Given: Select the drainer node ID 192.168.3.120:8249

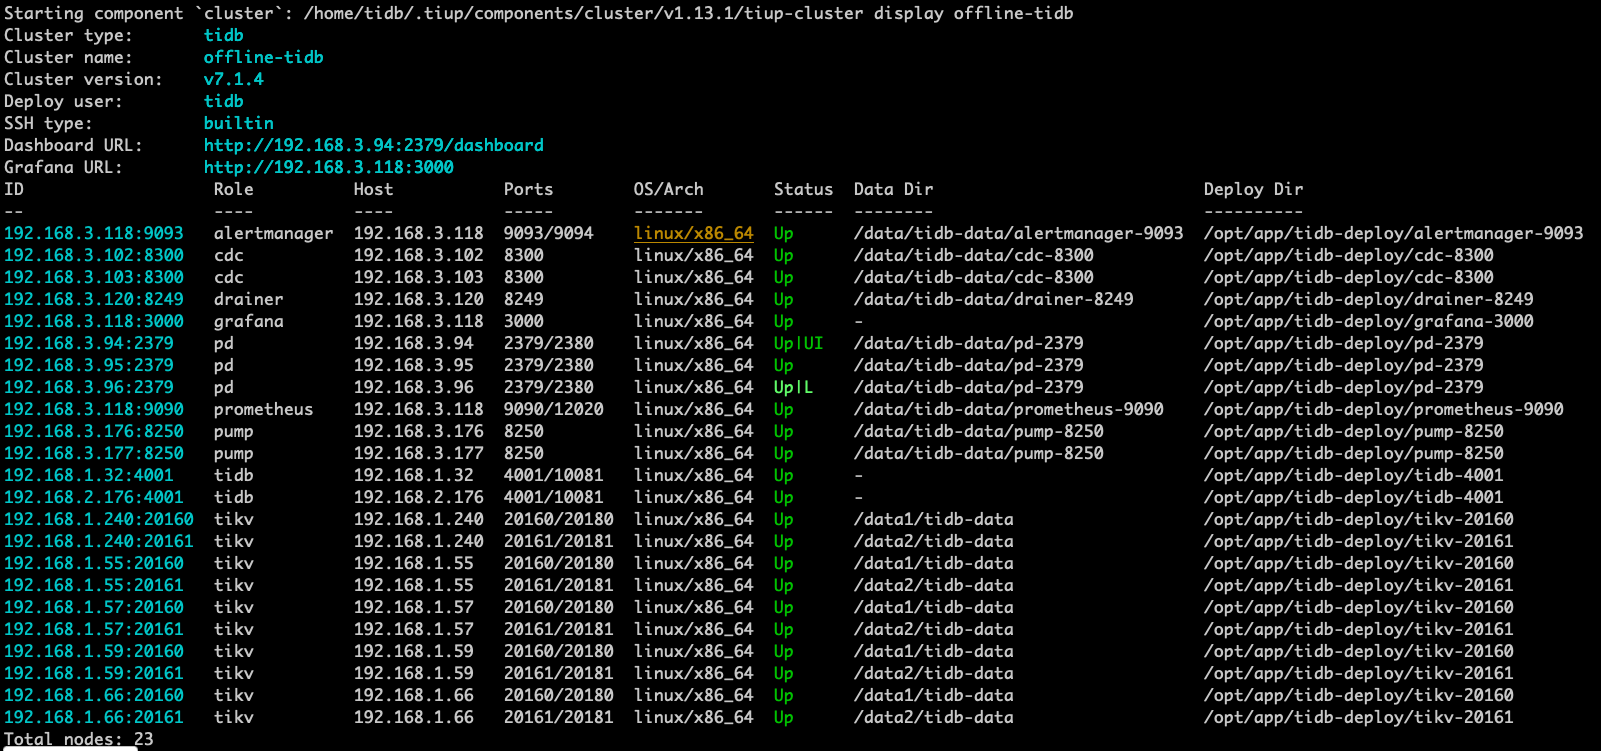Looking at the screenshot, I should [x=94, y=299].
